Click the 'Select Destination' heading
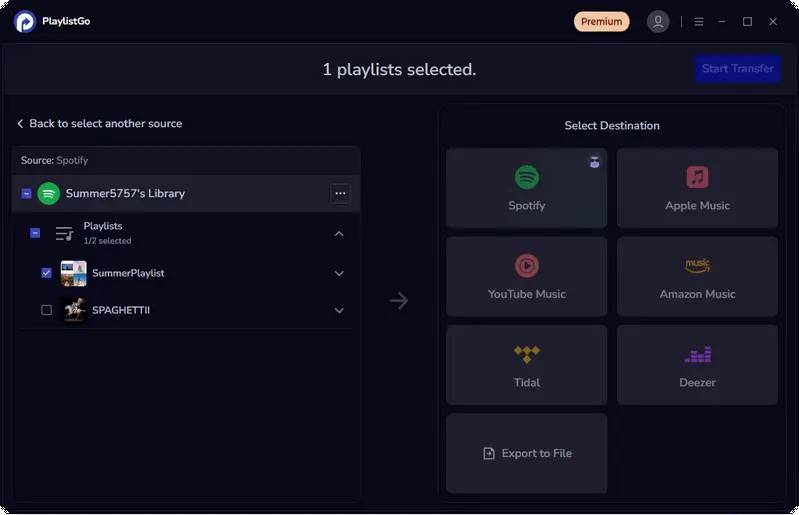Screen dimensions: 799x515 pyautogui.click(x=611, y=126)
